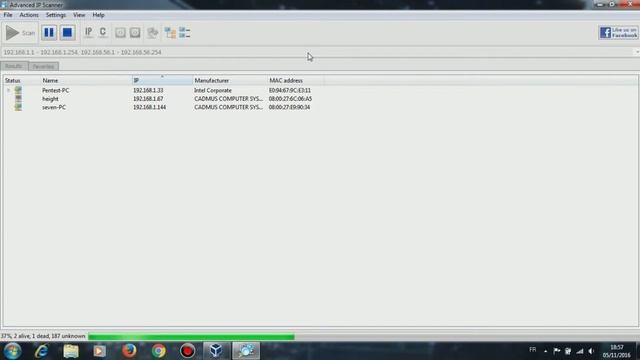This screenshot has height=360, width=640.
Task: Click the MAC address of Pentest-PC
Action: [289, 90]
